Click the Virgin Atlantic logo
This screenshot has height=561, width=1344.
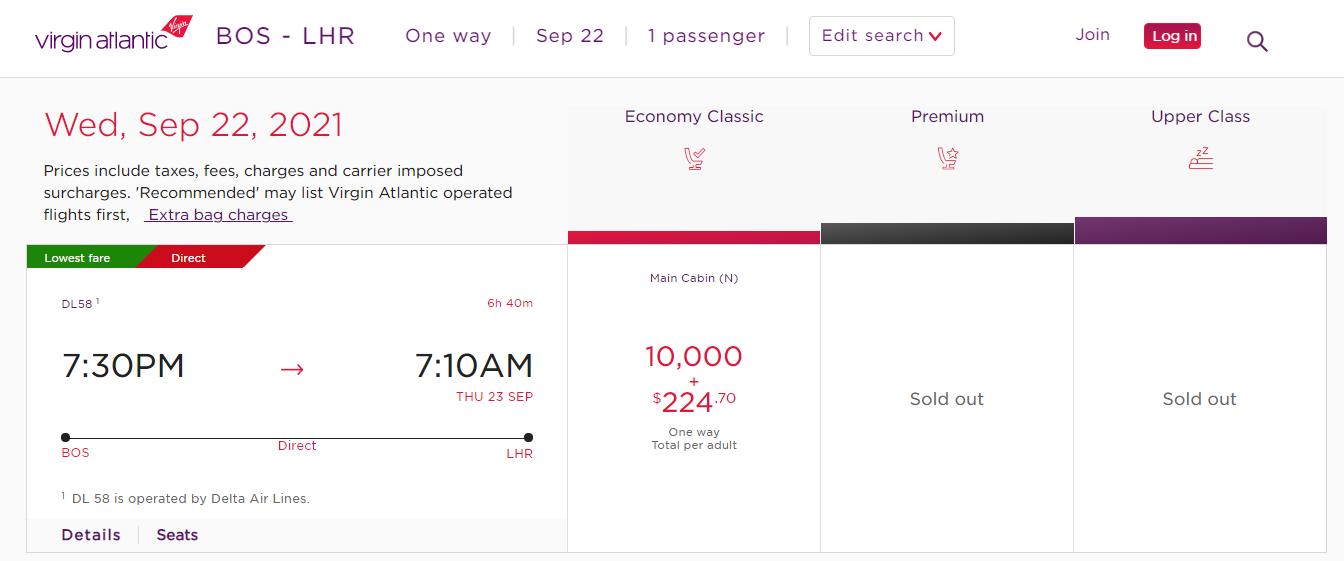click(113, 36)
